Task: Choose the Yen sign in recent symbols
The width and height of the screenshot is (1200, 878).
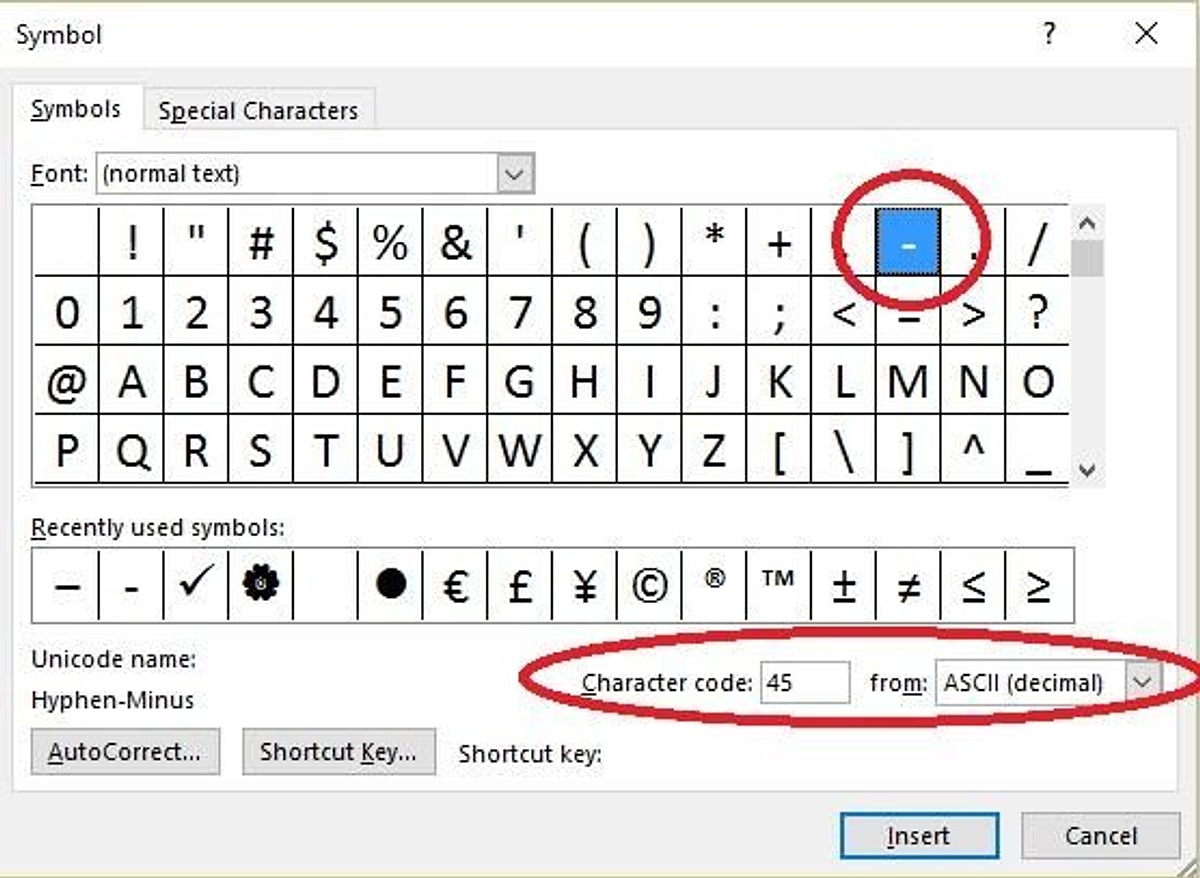Action: [585, 584]
